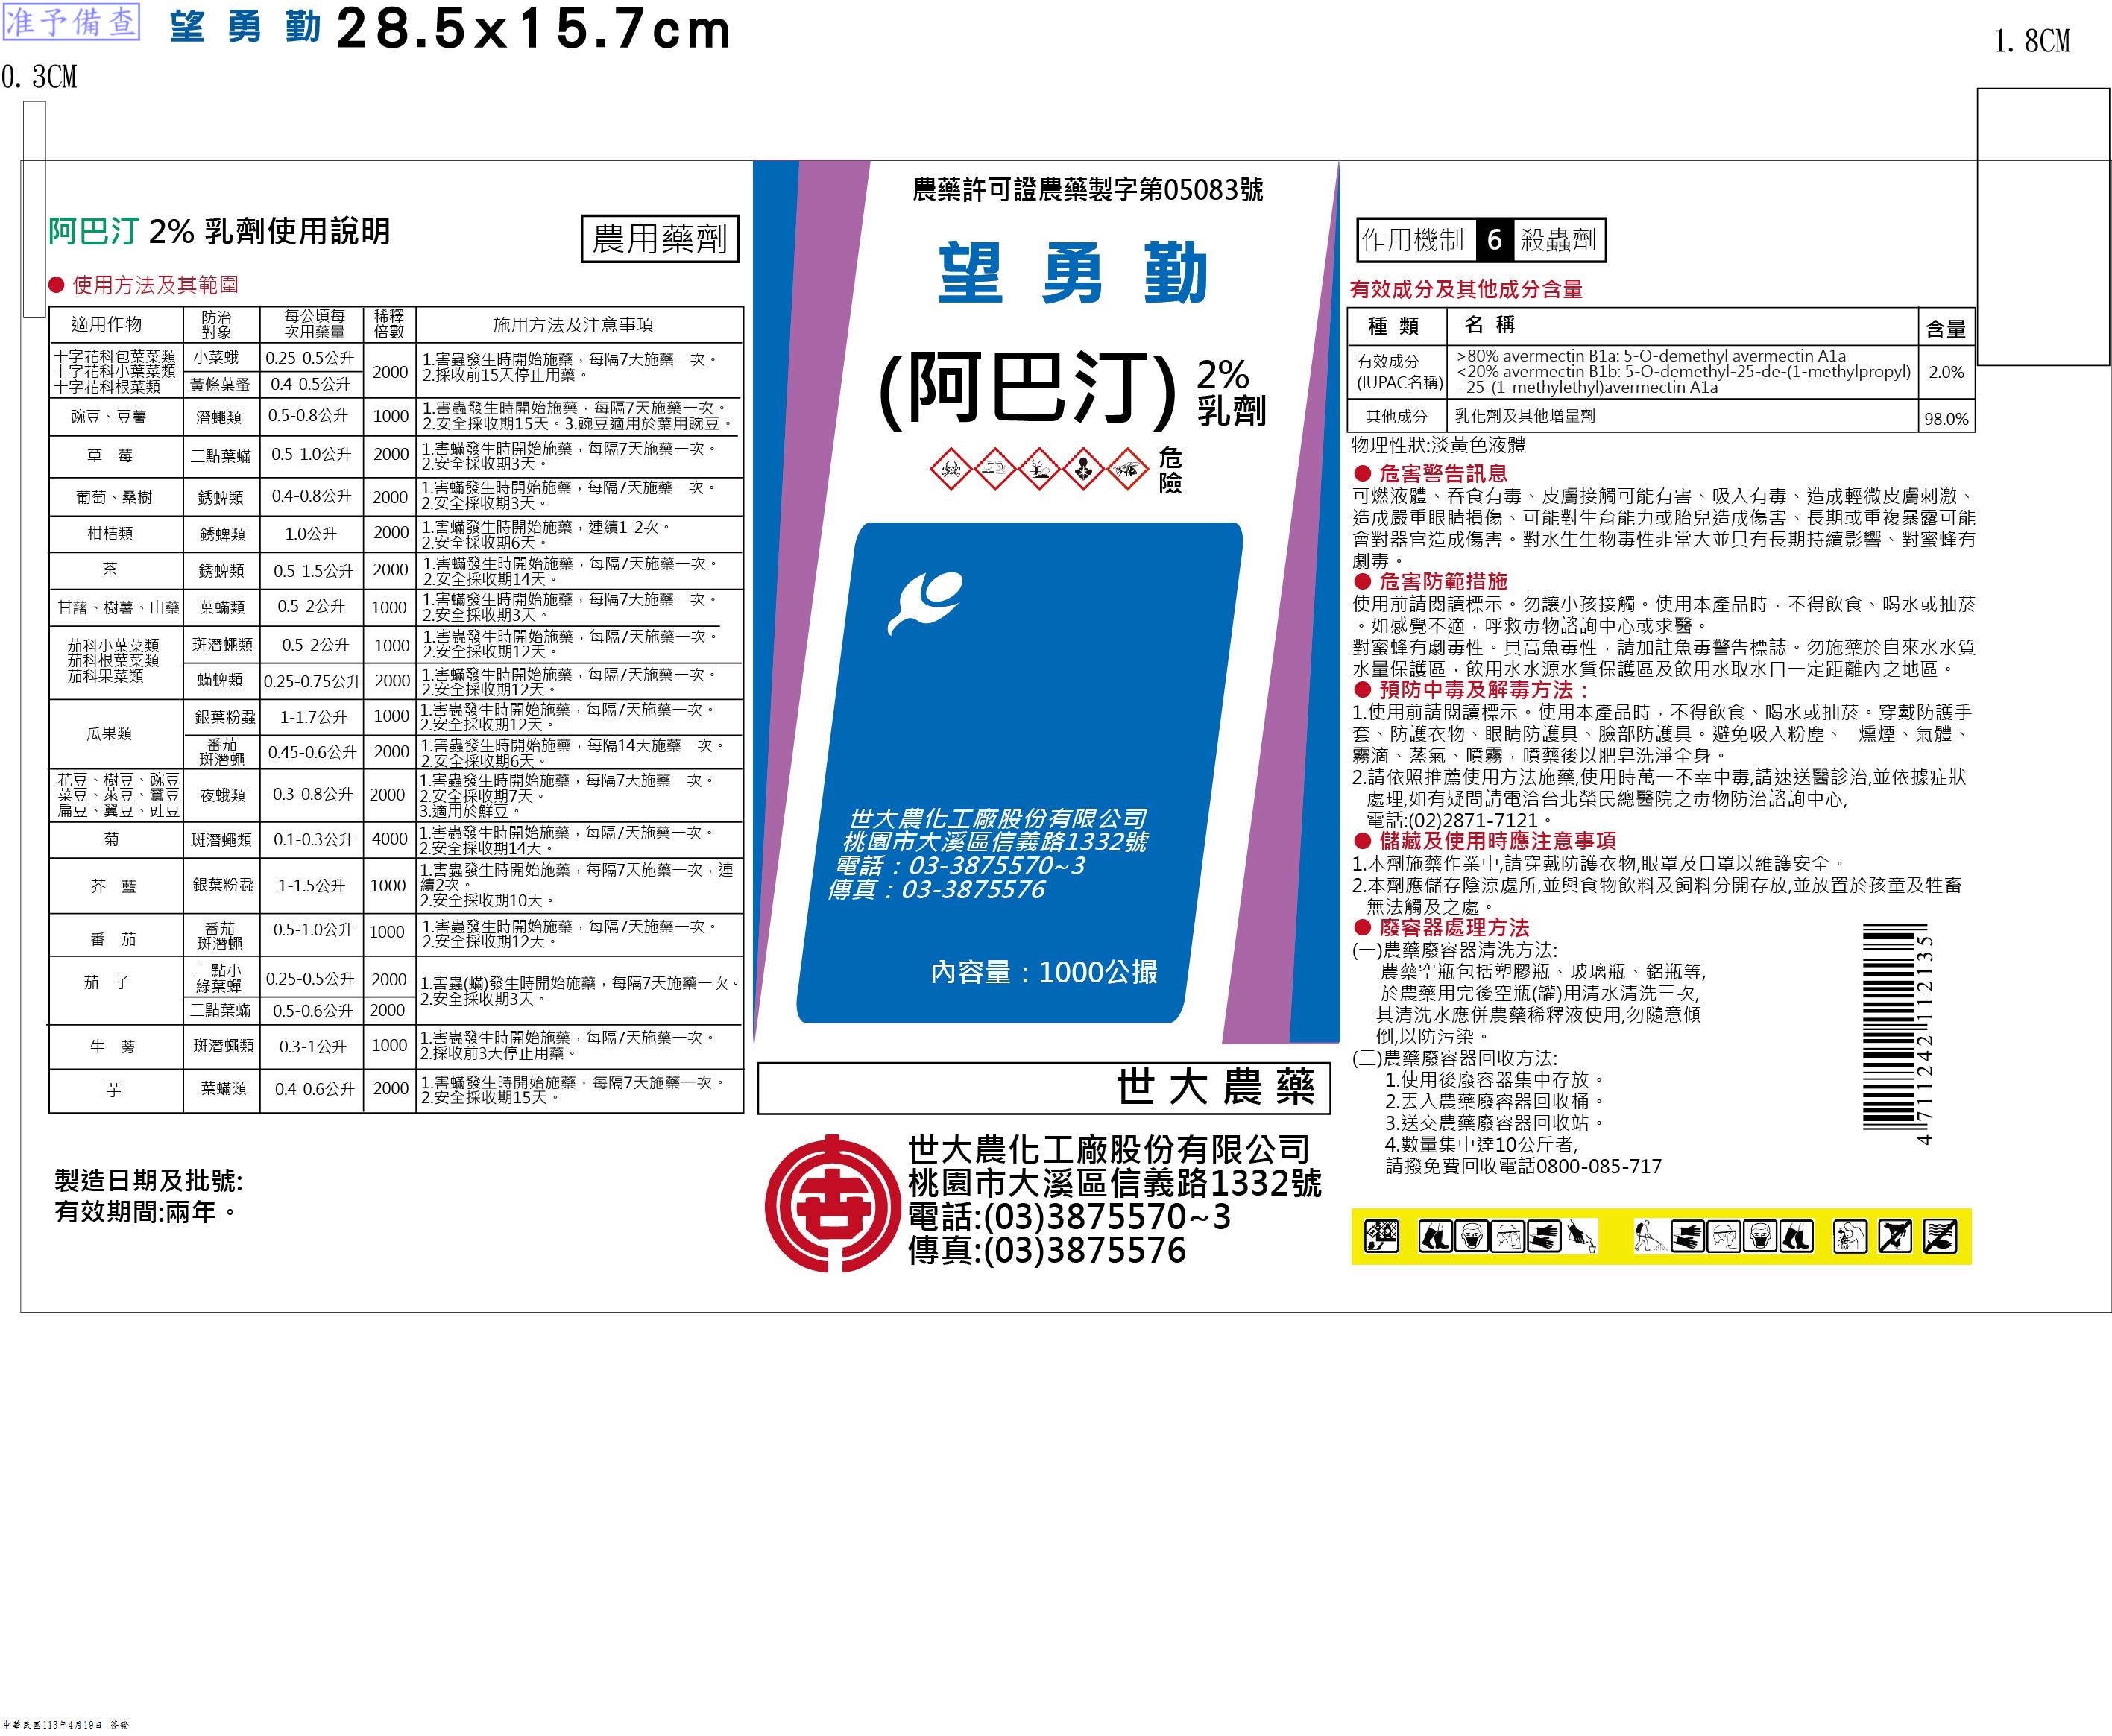Click the 牛蒡 crop cell

[112, 1047]
